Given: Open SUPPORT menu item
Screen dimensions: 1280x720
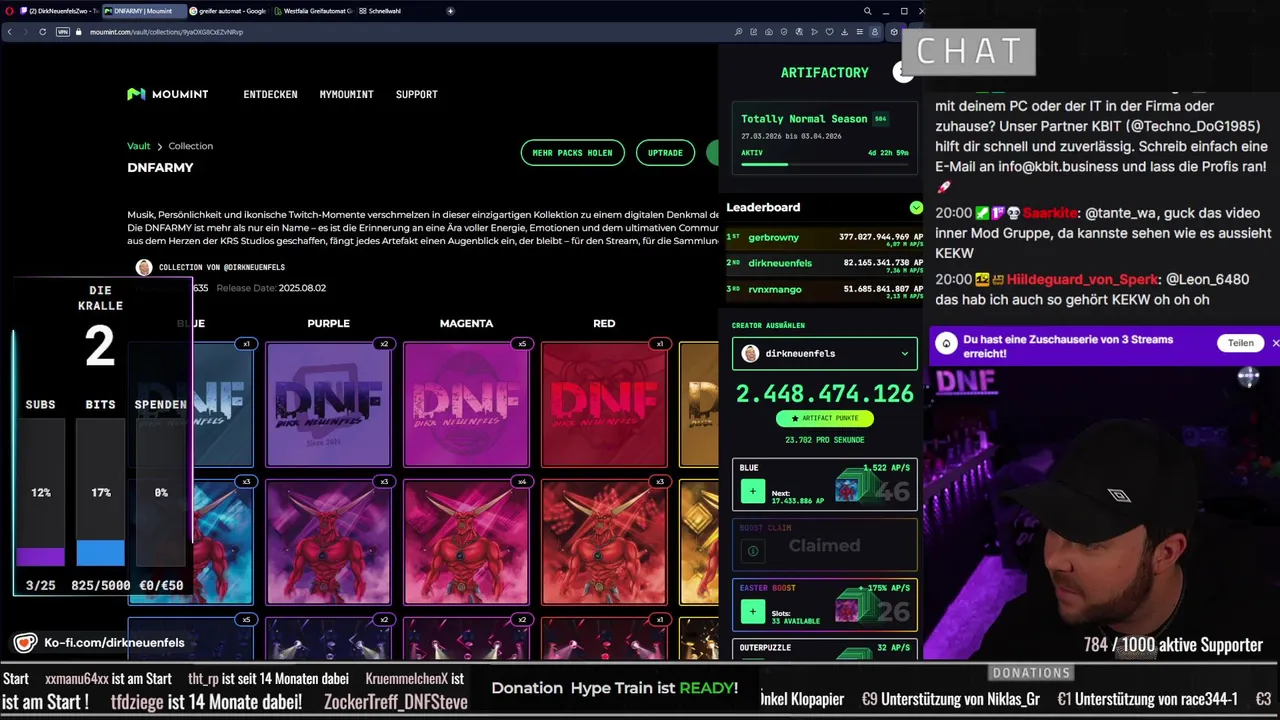Looking at the screenshot, I should [x=416, y=94].
